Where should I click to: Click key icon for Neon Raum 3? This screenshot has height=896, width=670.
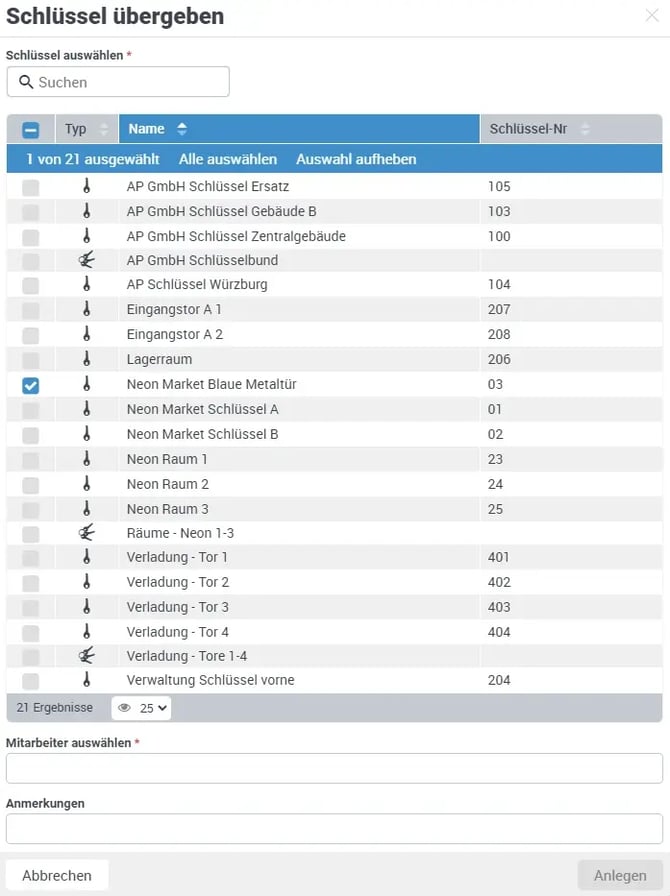coord(86,509)
